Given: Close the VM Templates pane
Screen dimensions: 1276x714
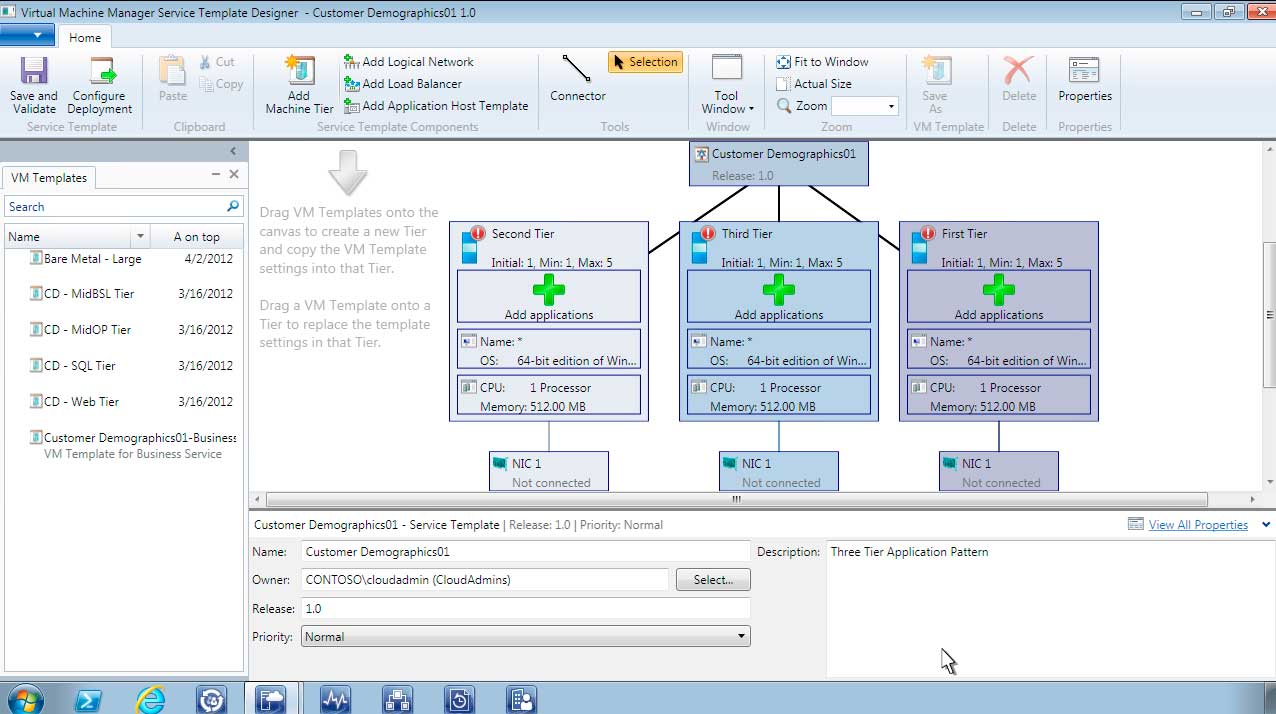Looking at the screenshot, I should [234, 174].
